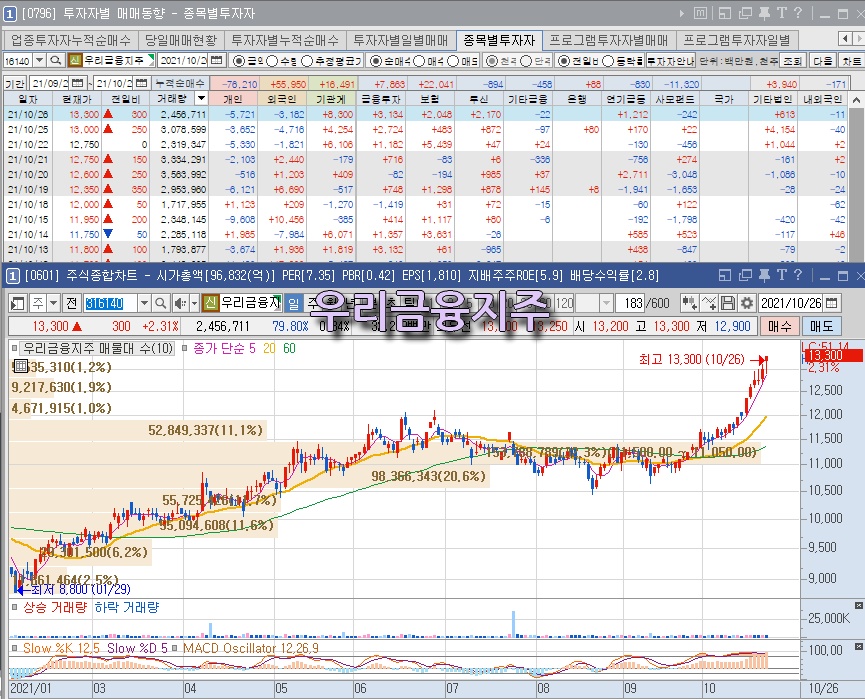This screenshot has height=699, width=865.
Task: Click the green 신 badge beside 우리금융지주 in investor window
Action: 74,60
